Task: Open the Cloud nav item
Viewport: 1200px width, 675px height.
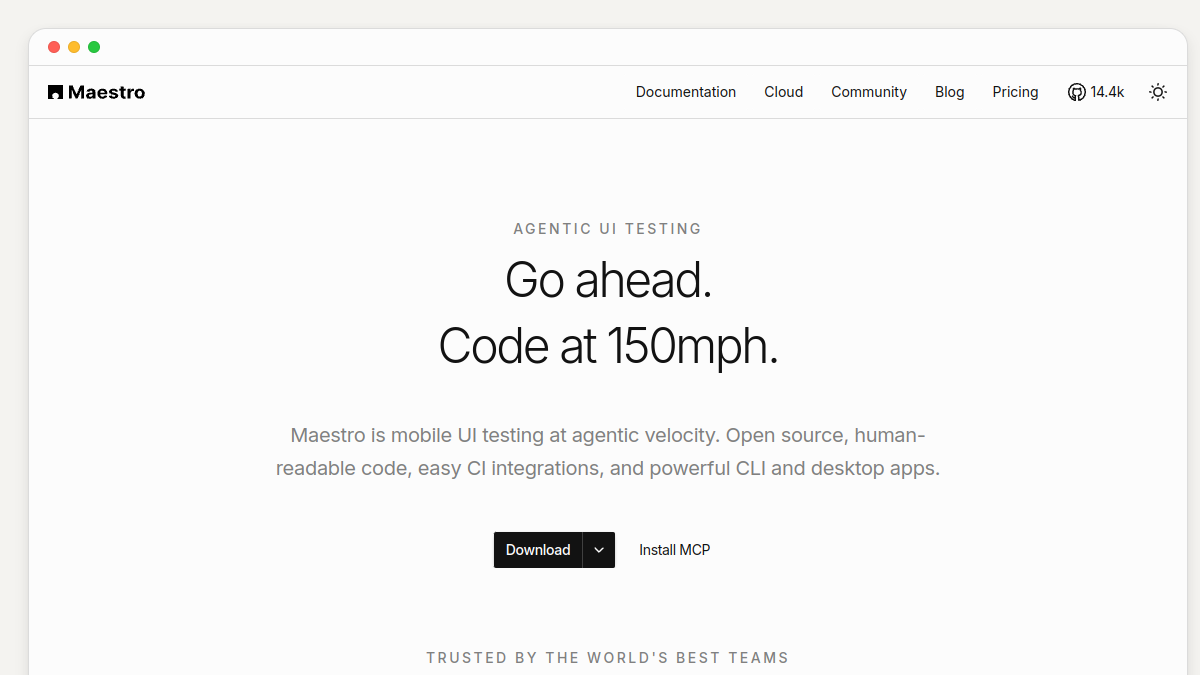Action: point(784,92)
